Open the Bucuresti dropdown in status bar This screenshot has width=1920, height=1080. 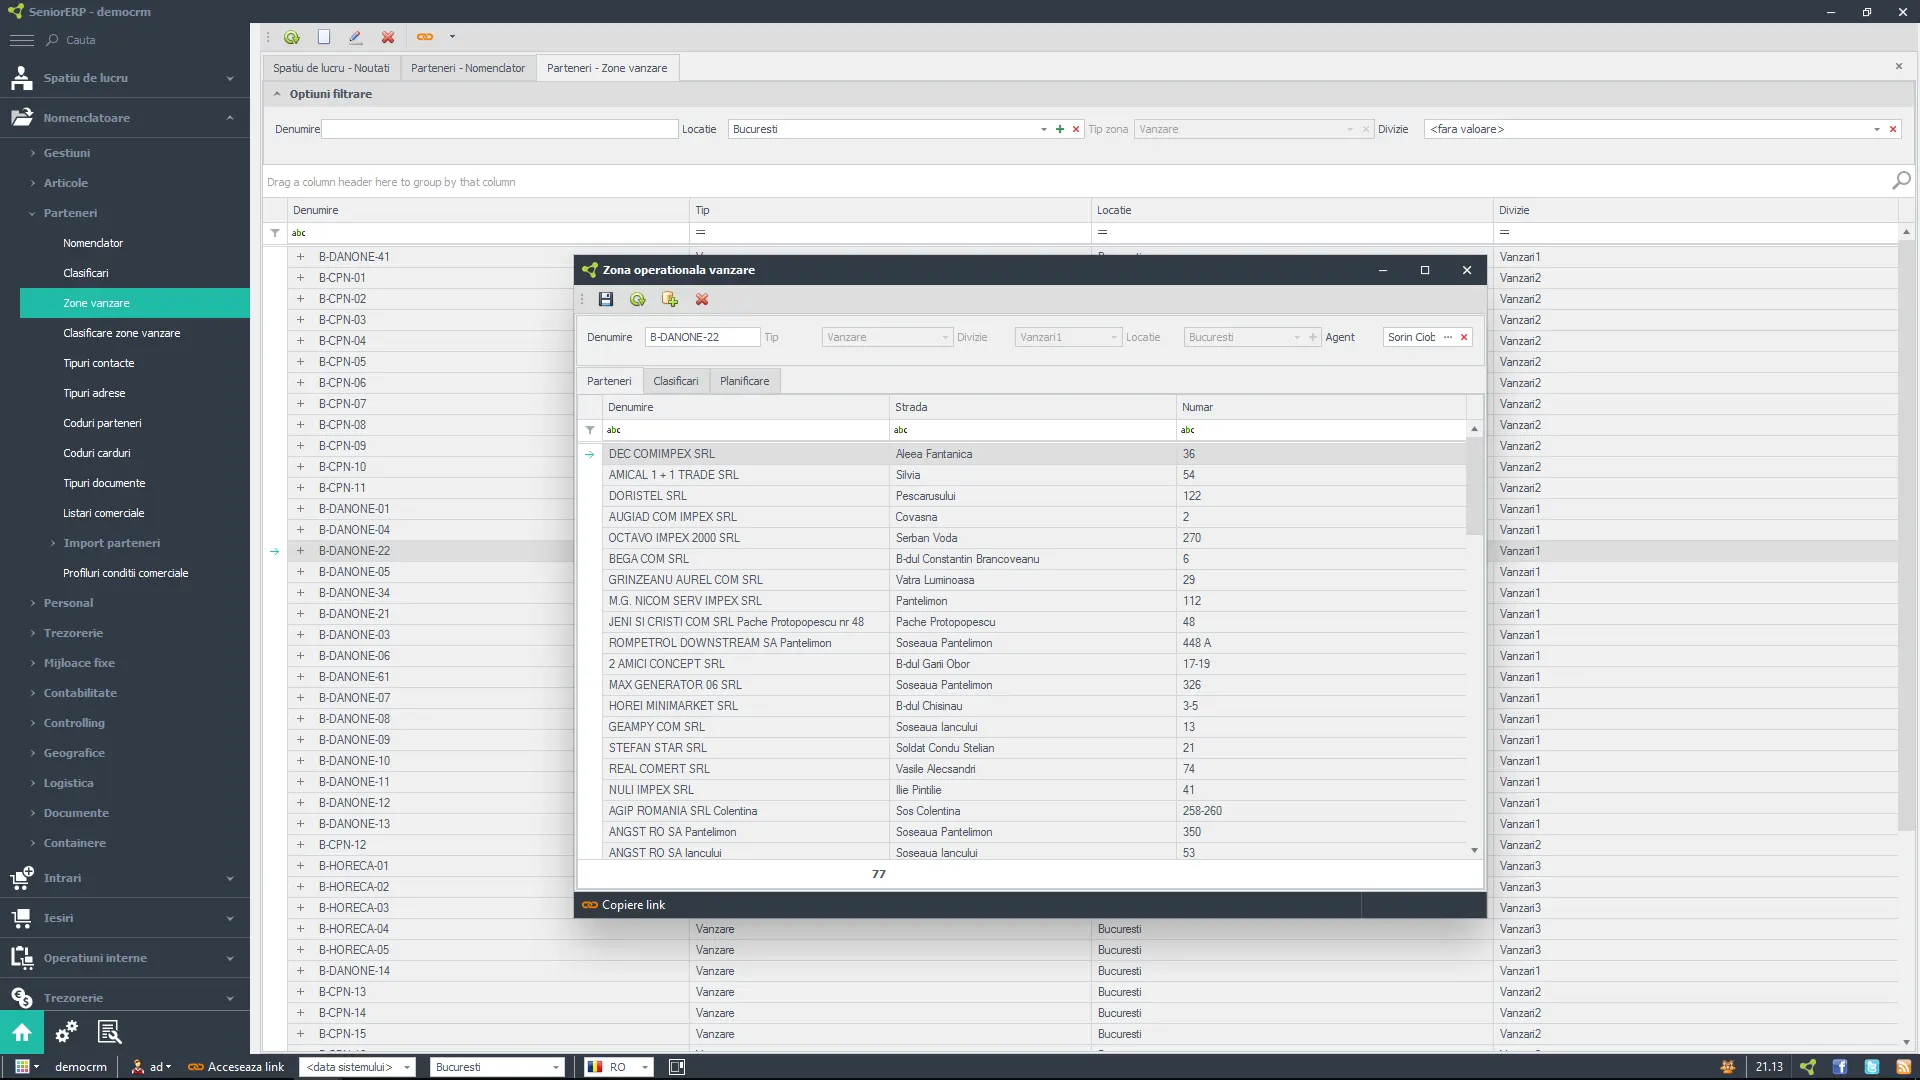pyautogui.click(x=556, y=1067)
